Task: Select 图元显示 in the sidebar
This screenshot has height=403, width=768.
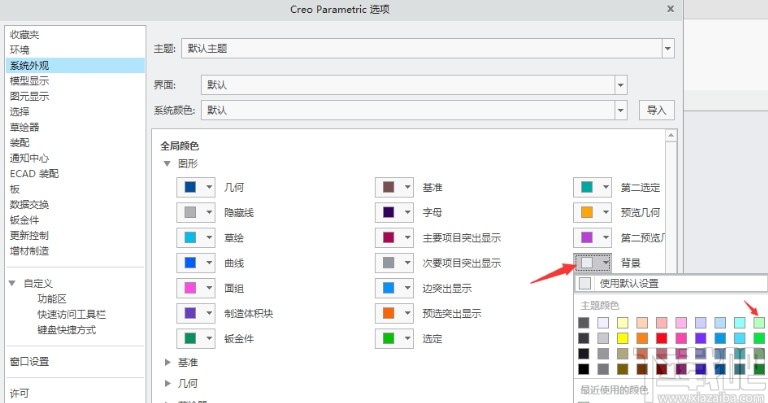Action: point(29,96)
